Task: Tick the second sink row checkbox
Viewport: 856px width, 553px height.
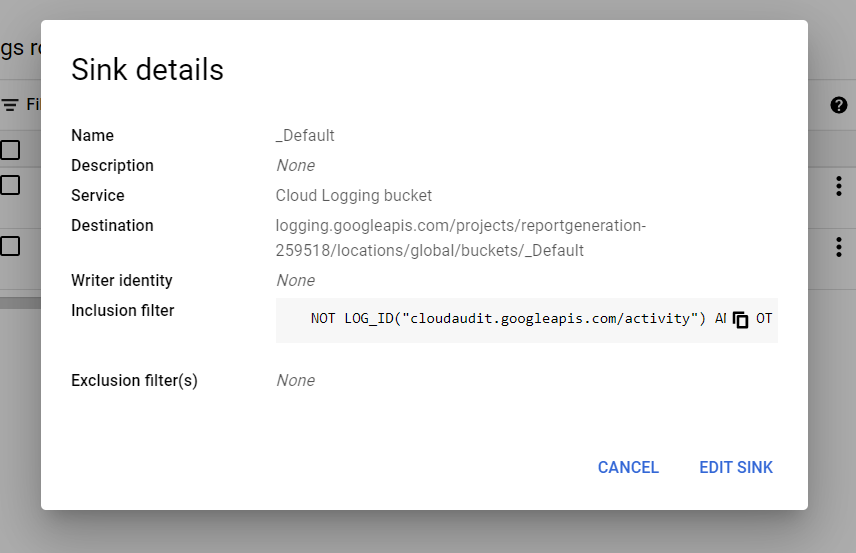Action: coord(10,246)
